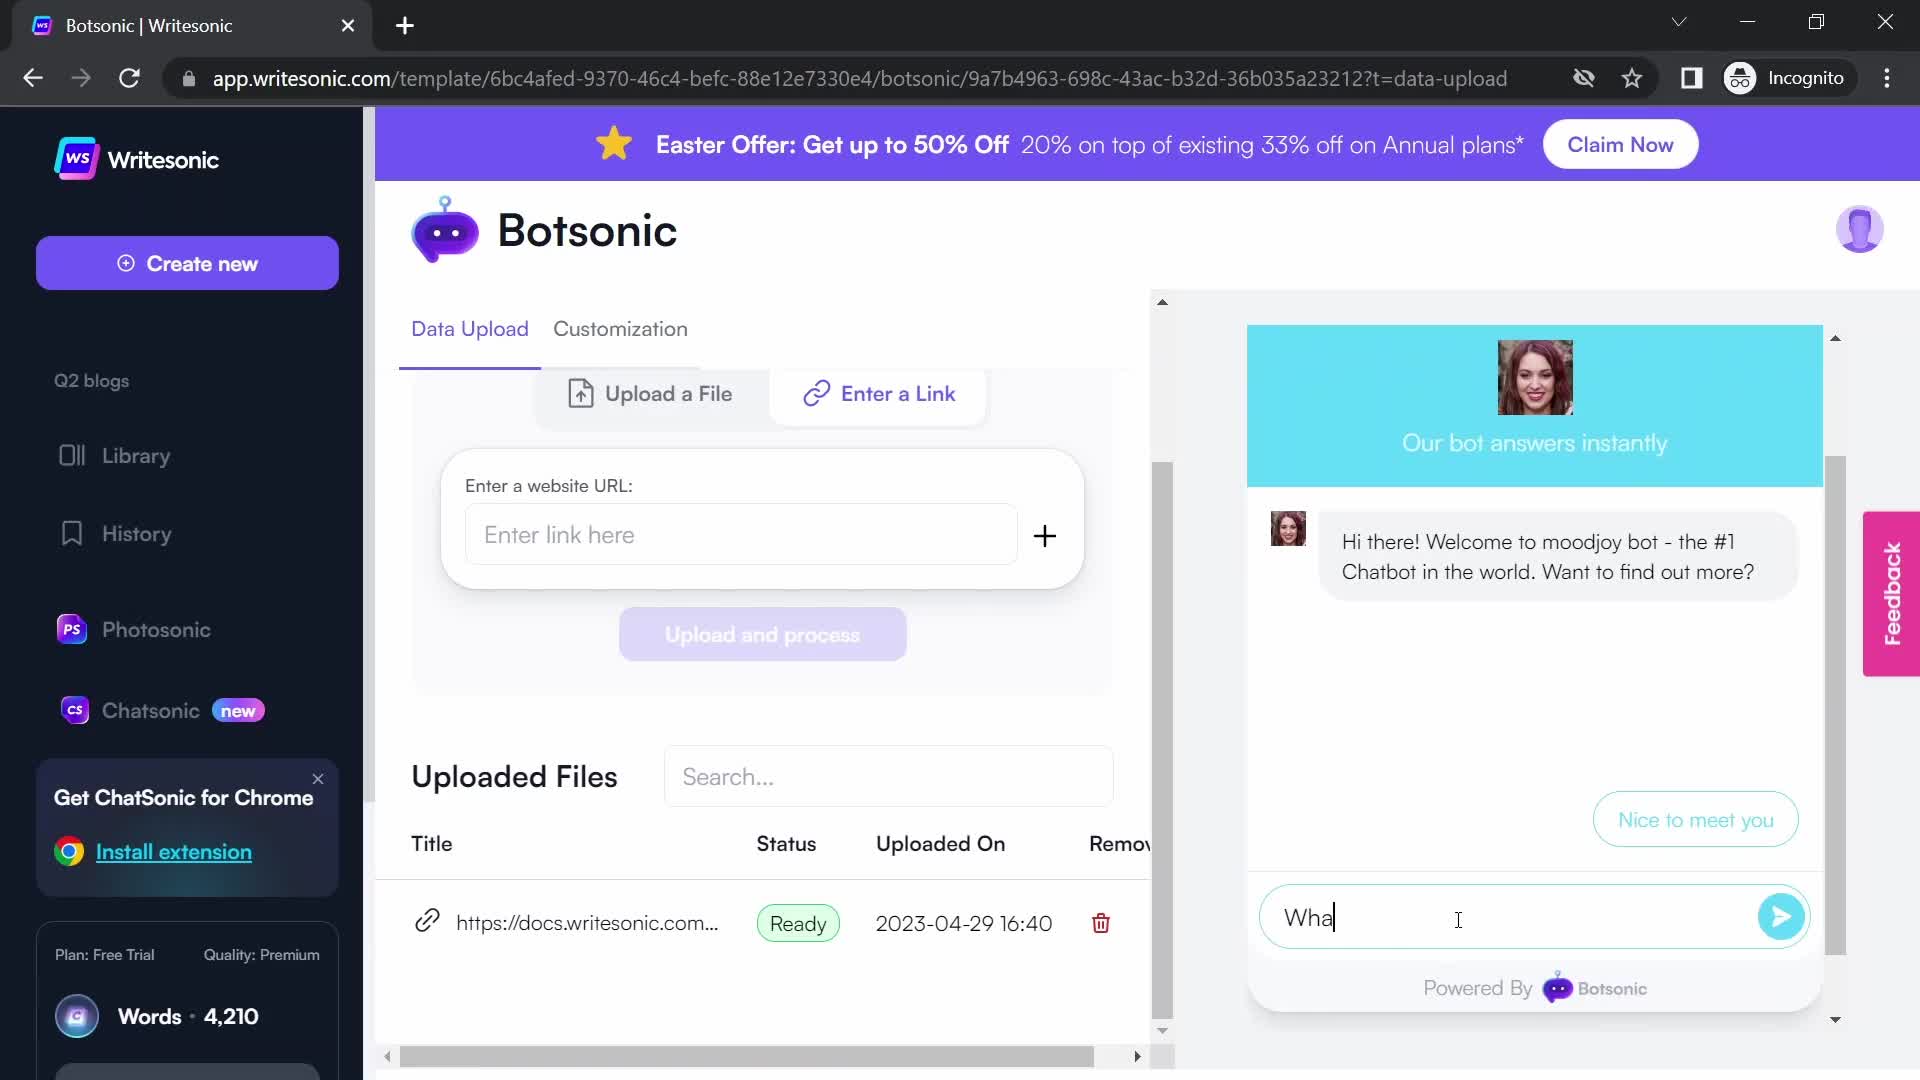This screenshot has height=1080, width=1920.
Task: Click the browser address bar
Action: (859, 78)
